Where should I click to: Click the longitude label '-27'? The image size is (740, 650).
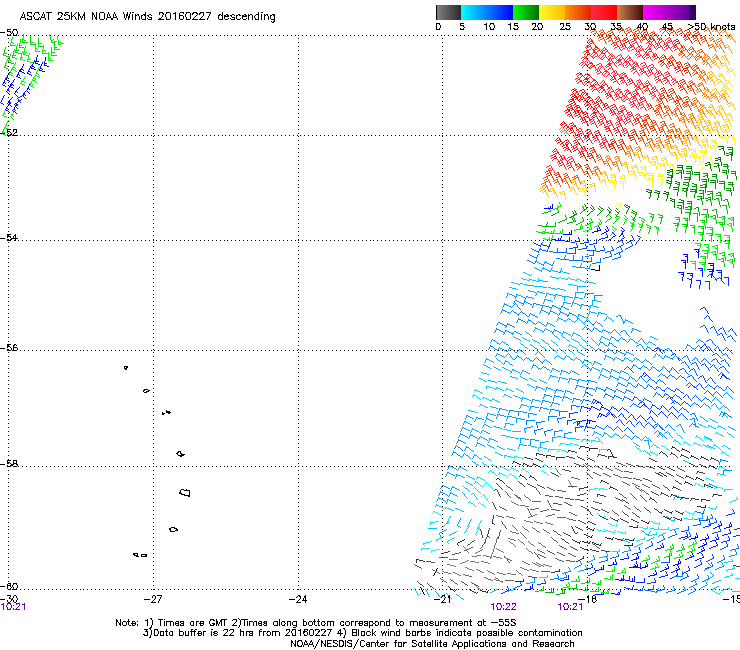(x=153, y=599)
